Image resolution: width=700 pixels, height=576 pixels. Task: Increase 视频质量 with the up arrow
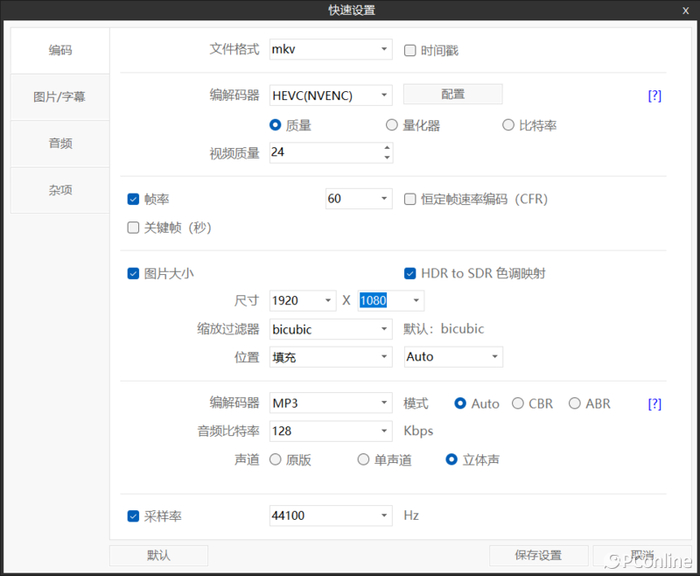(387, 148)
